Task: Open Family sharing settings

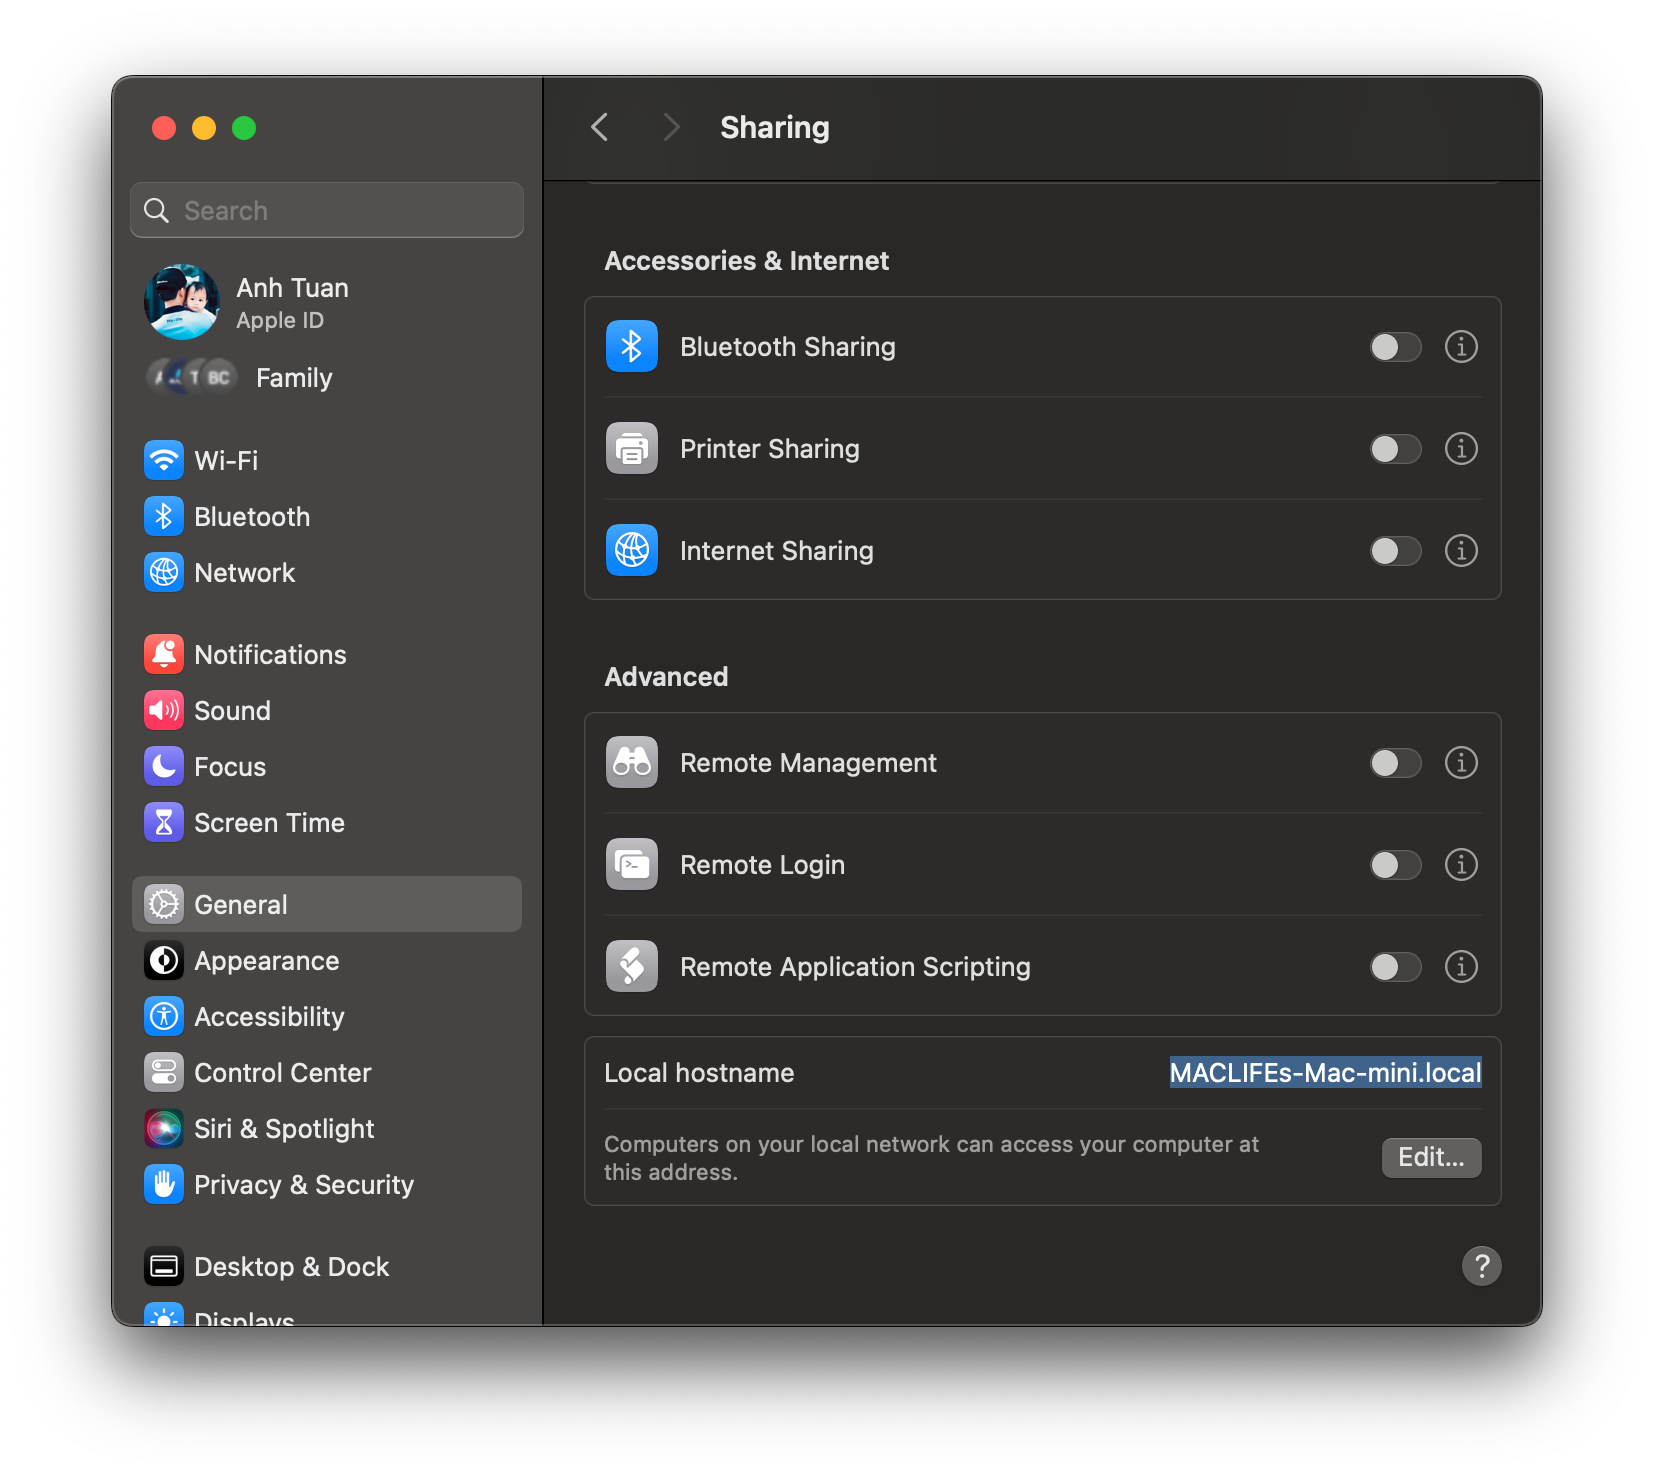Action: pyautogui.click(x=292, y=378)
